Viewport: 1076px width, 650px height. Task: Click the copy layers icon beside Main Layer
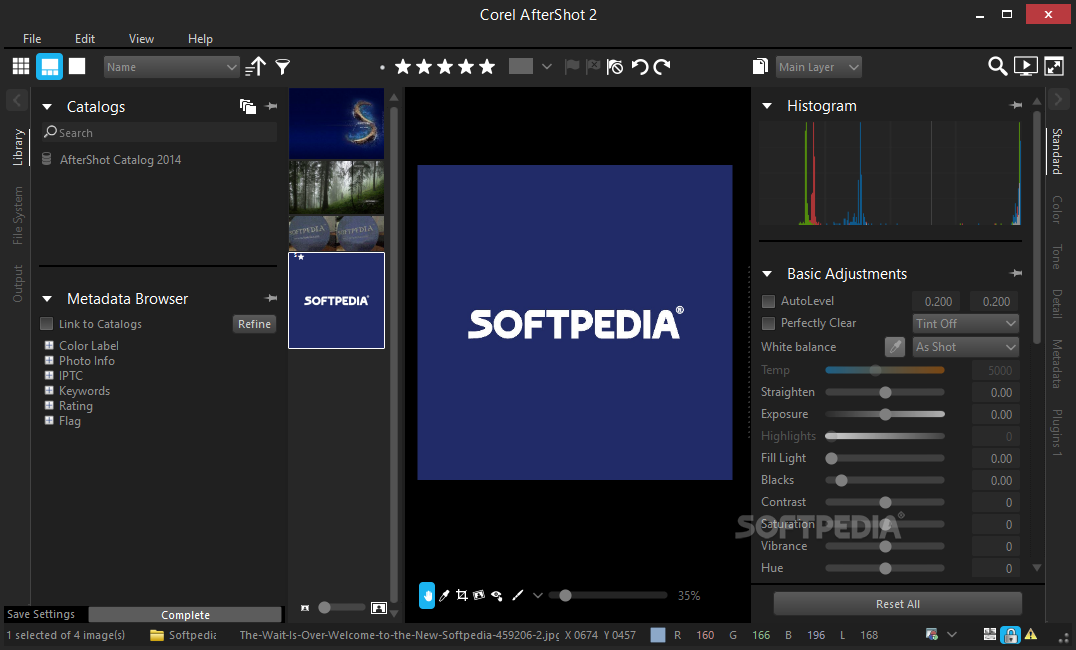760,66
